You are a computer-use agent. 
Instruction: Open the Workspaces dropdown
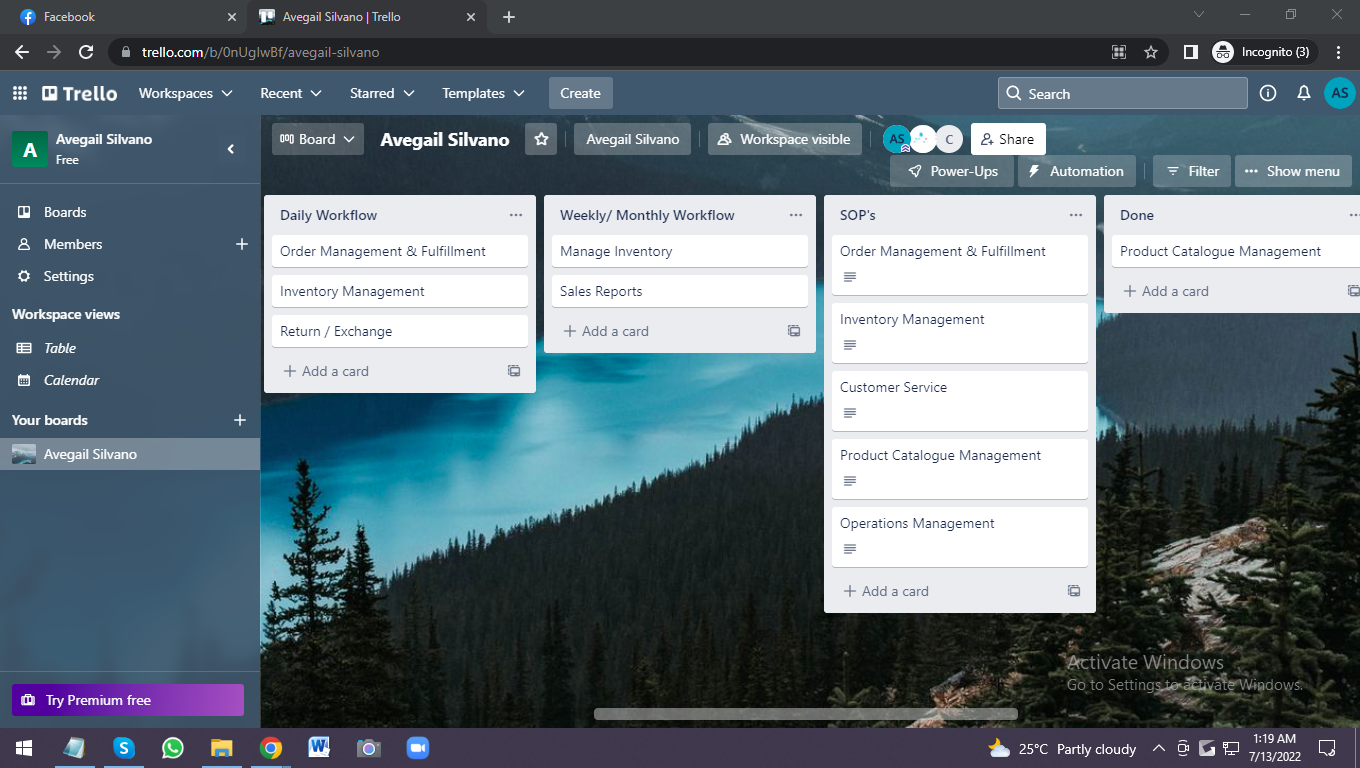pos(185,93)
